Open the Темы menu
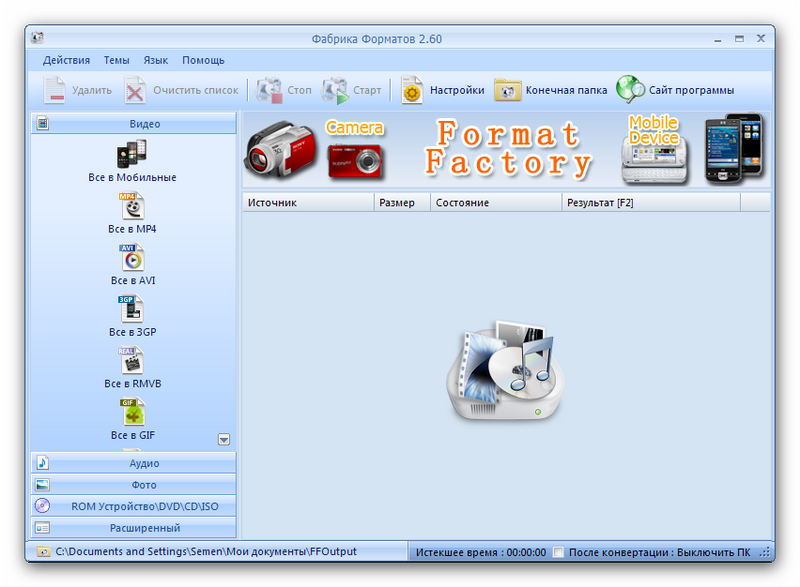 116,60
